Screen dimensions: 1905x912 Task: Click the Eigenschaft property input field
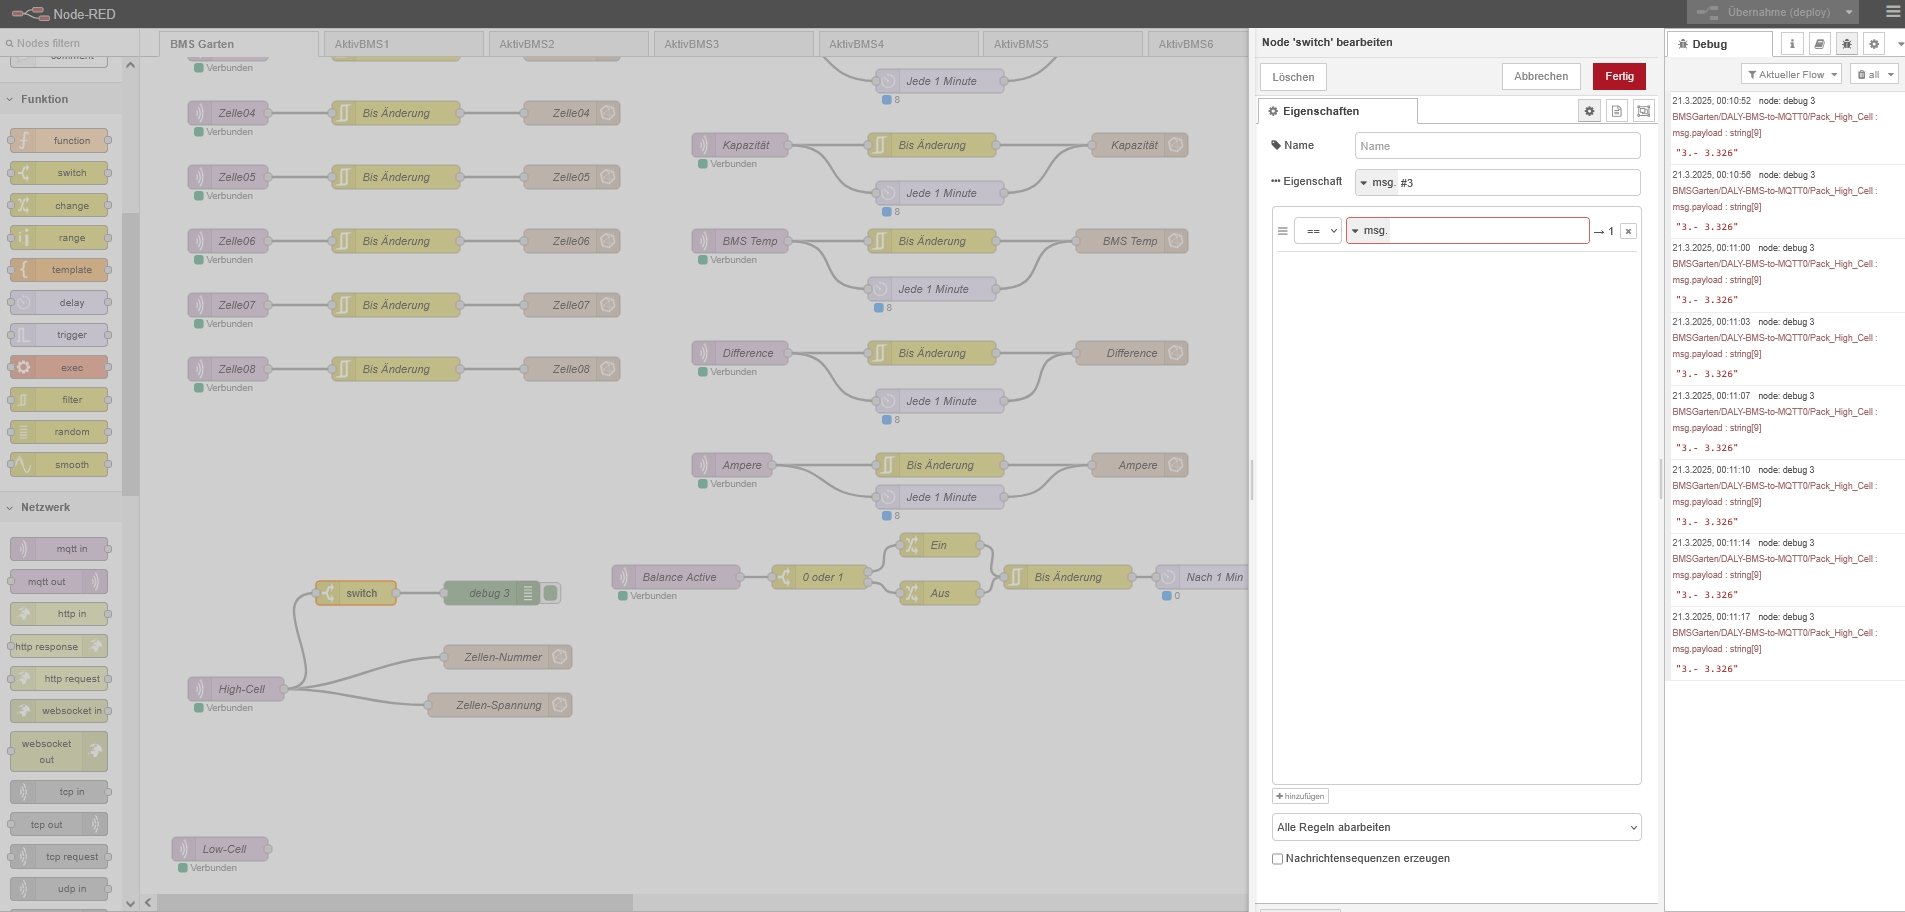pos(1518,183)
